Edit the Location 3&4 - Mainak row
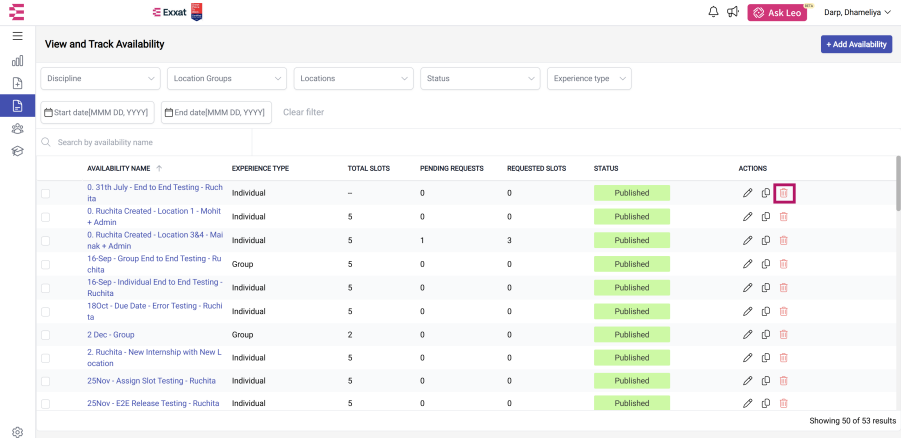The width and height of the screenshot is (902, 438). 747,240
